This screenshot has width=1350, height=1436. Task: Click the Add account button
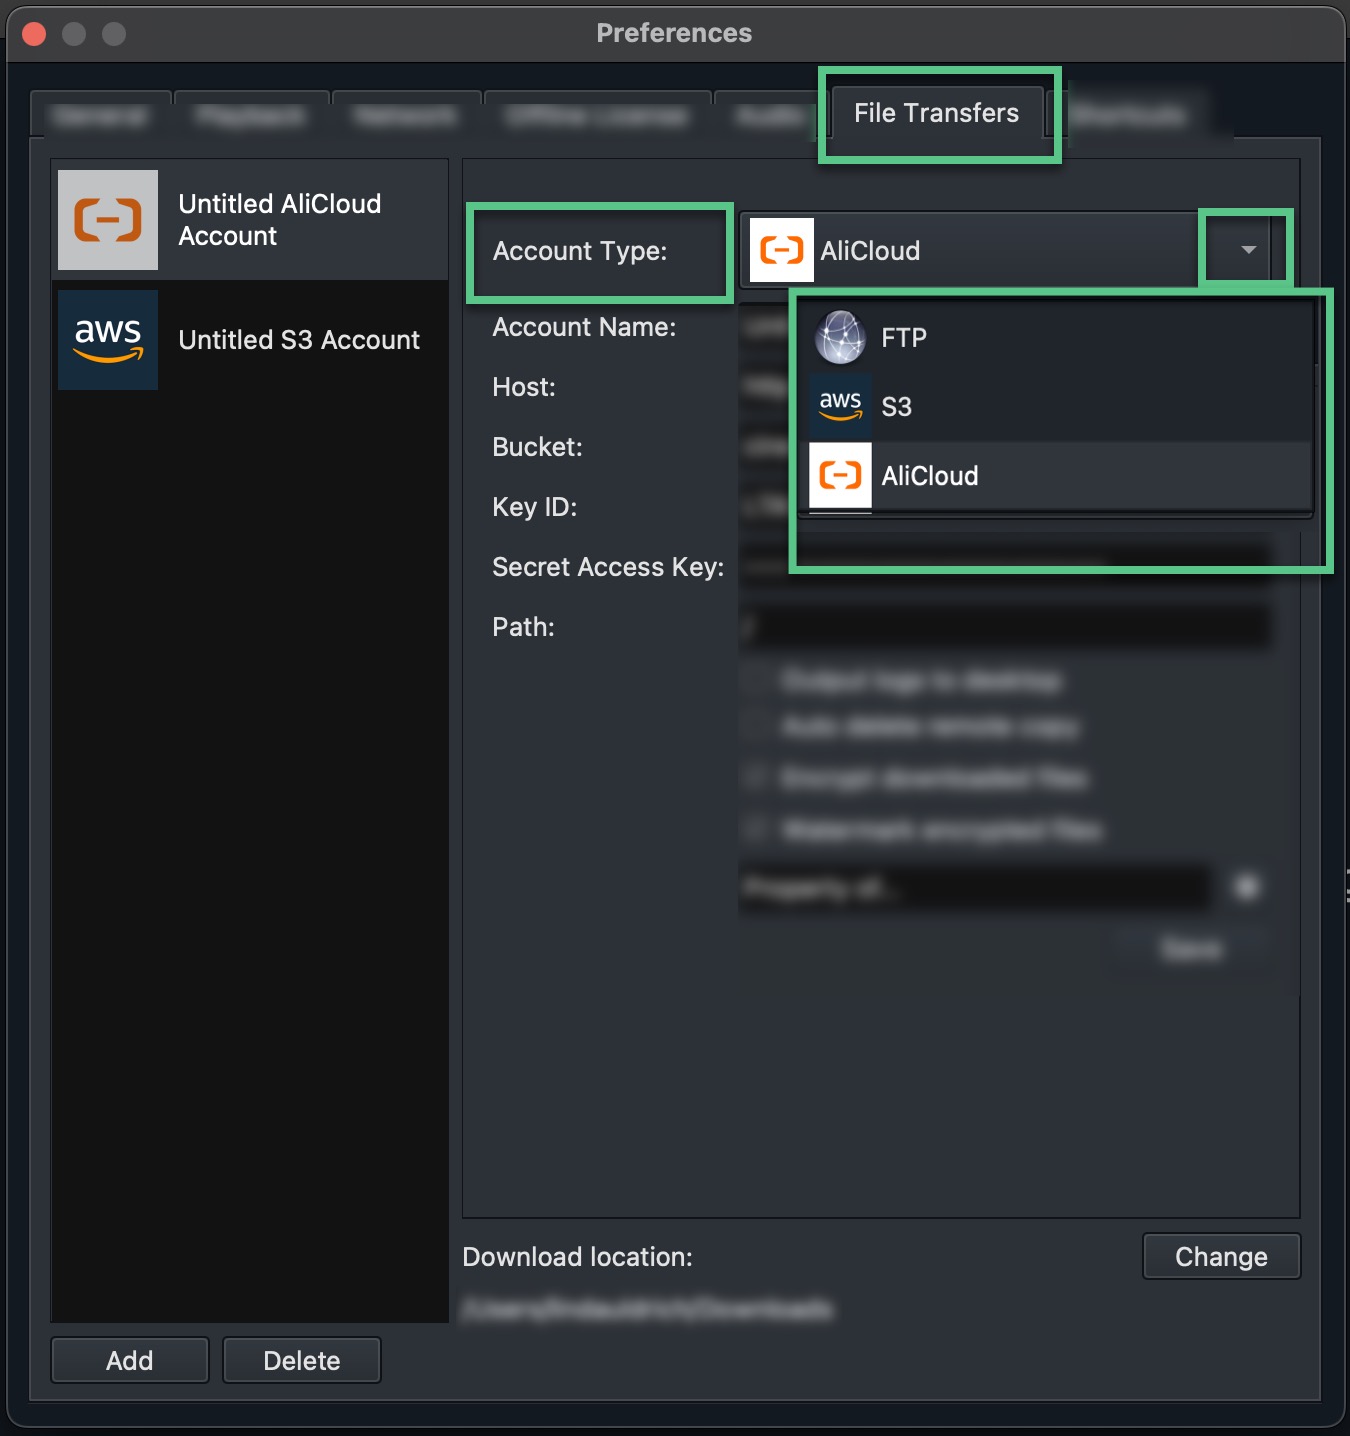tap(130, 1360)
